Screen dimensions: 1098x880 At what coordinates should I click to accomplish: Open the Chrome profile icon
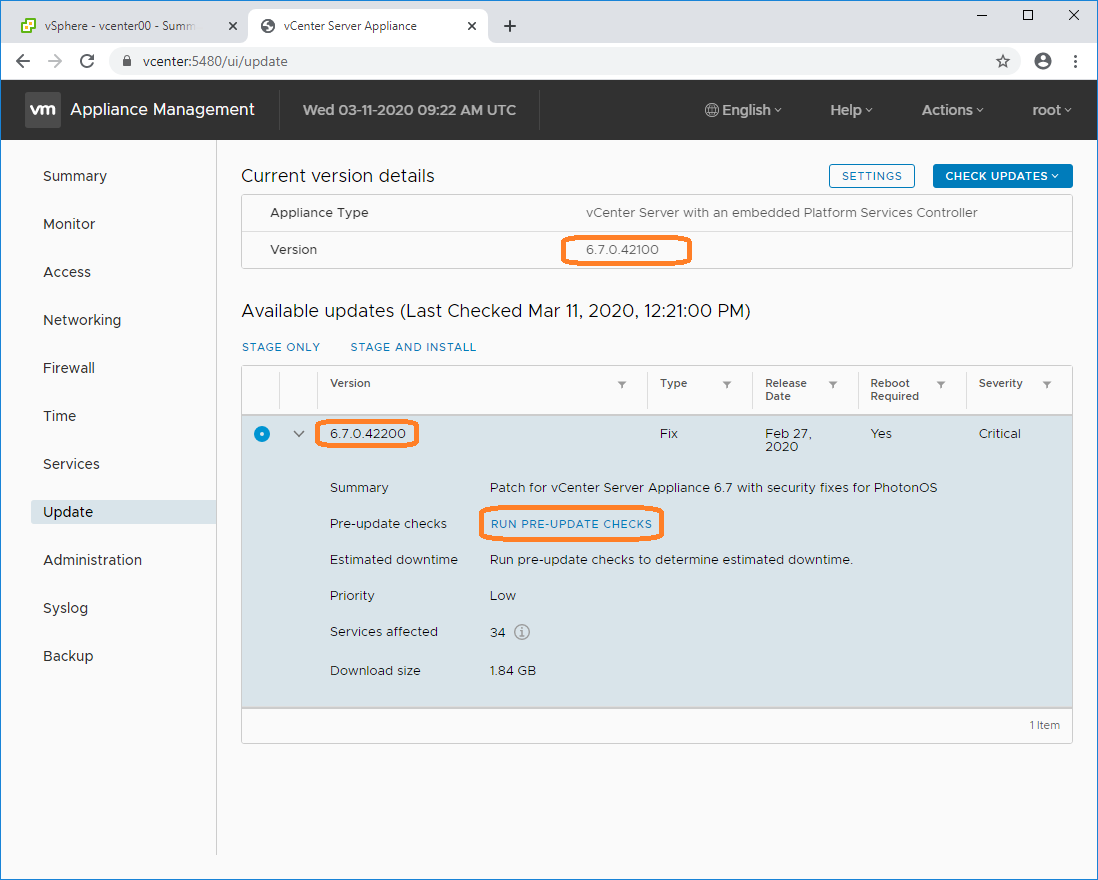tap(1043, 61)
